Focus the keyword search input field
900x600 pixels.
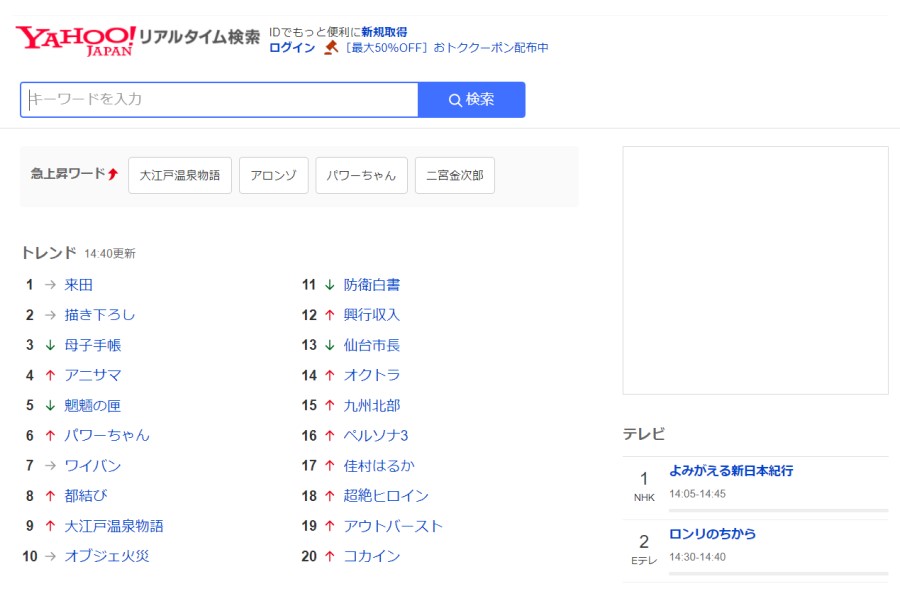pyautogui.click(x=220, y=100)
